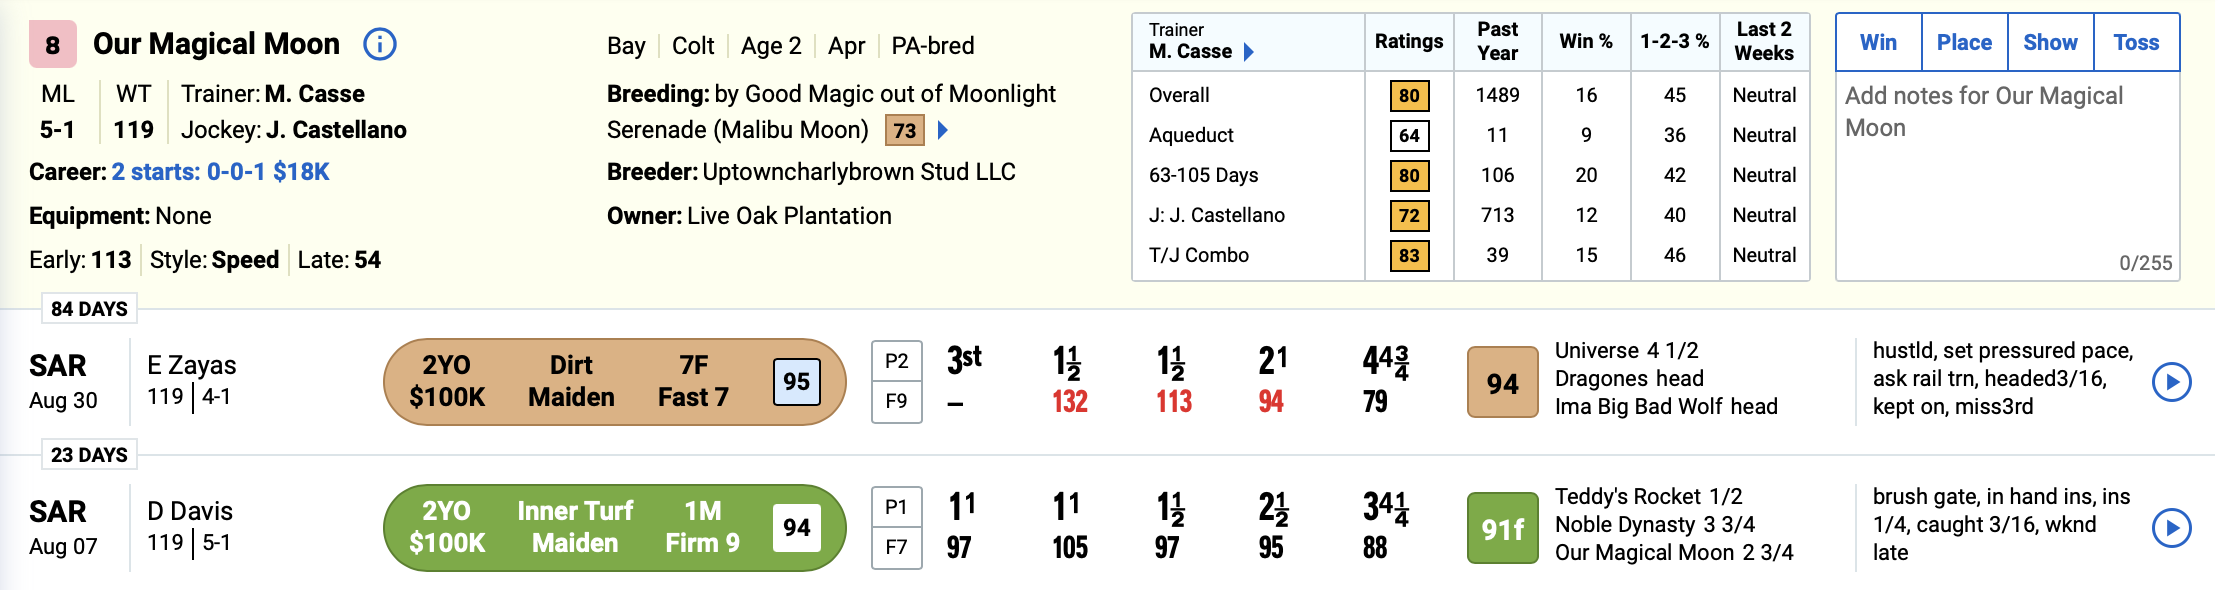Play replay for Aug 07 race
This screenshot has height=590, width=2218.
click(x=2171, y=528)
